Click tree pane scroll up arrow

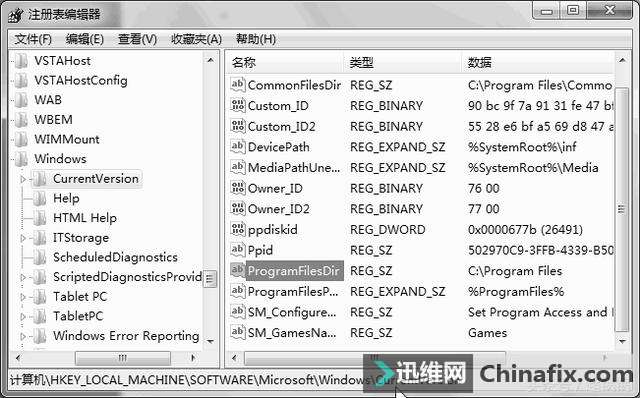210,60
